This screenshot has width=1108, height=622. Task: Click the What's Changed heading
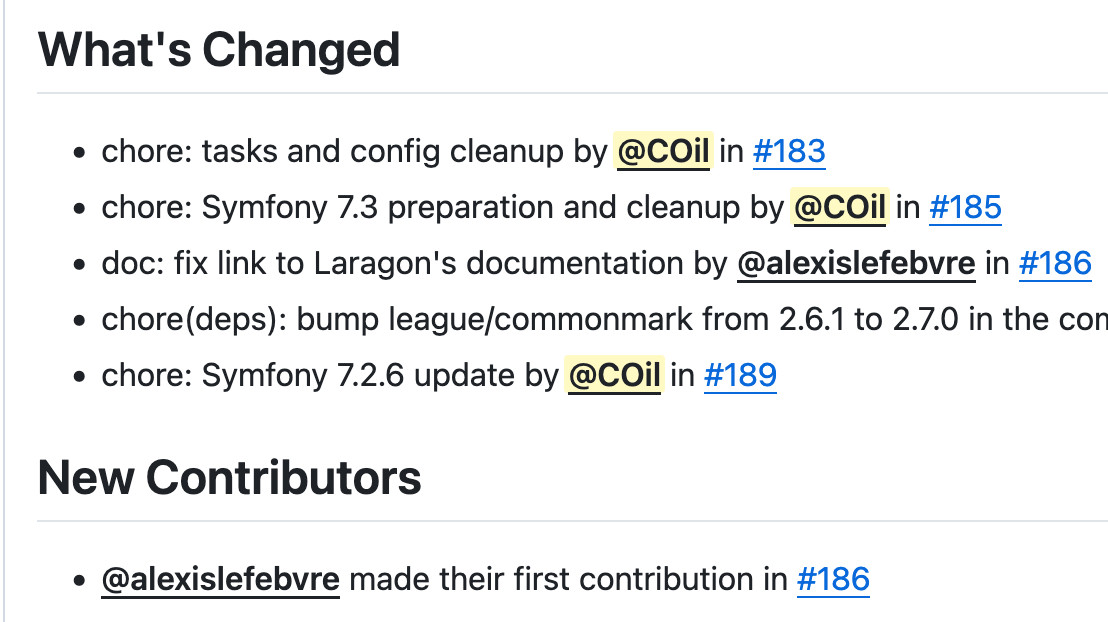click(x=219, y=49)
